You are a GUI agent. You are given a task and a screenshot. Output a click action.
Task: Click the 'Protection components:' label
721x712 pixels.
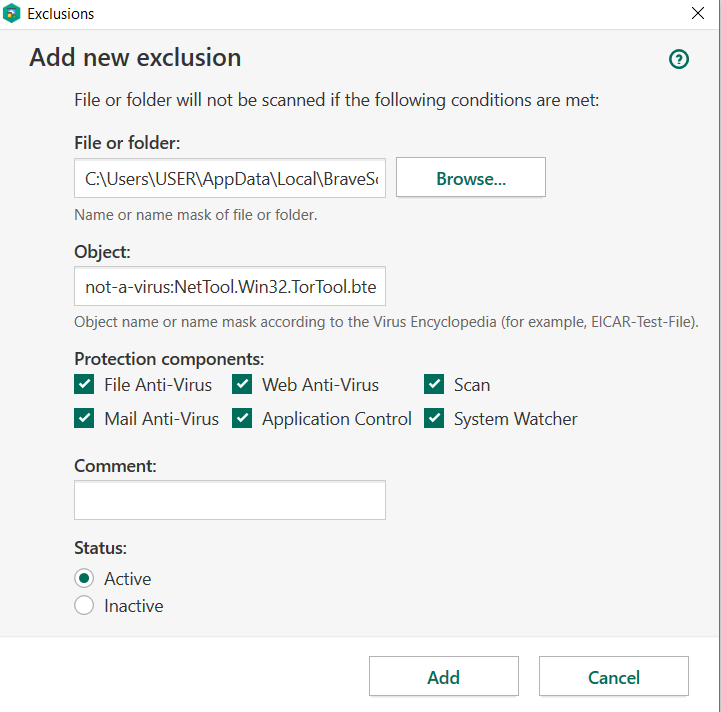click(x=169, y=359)
